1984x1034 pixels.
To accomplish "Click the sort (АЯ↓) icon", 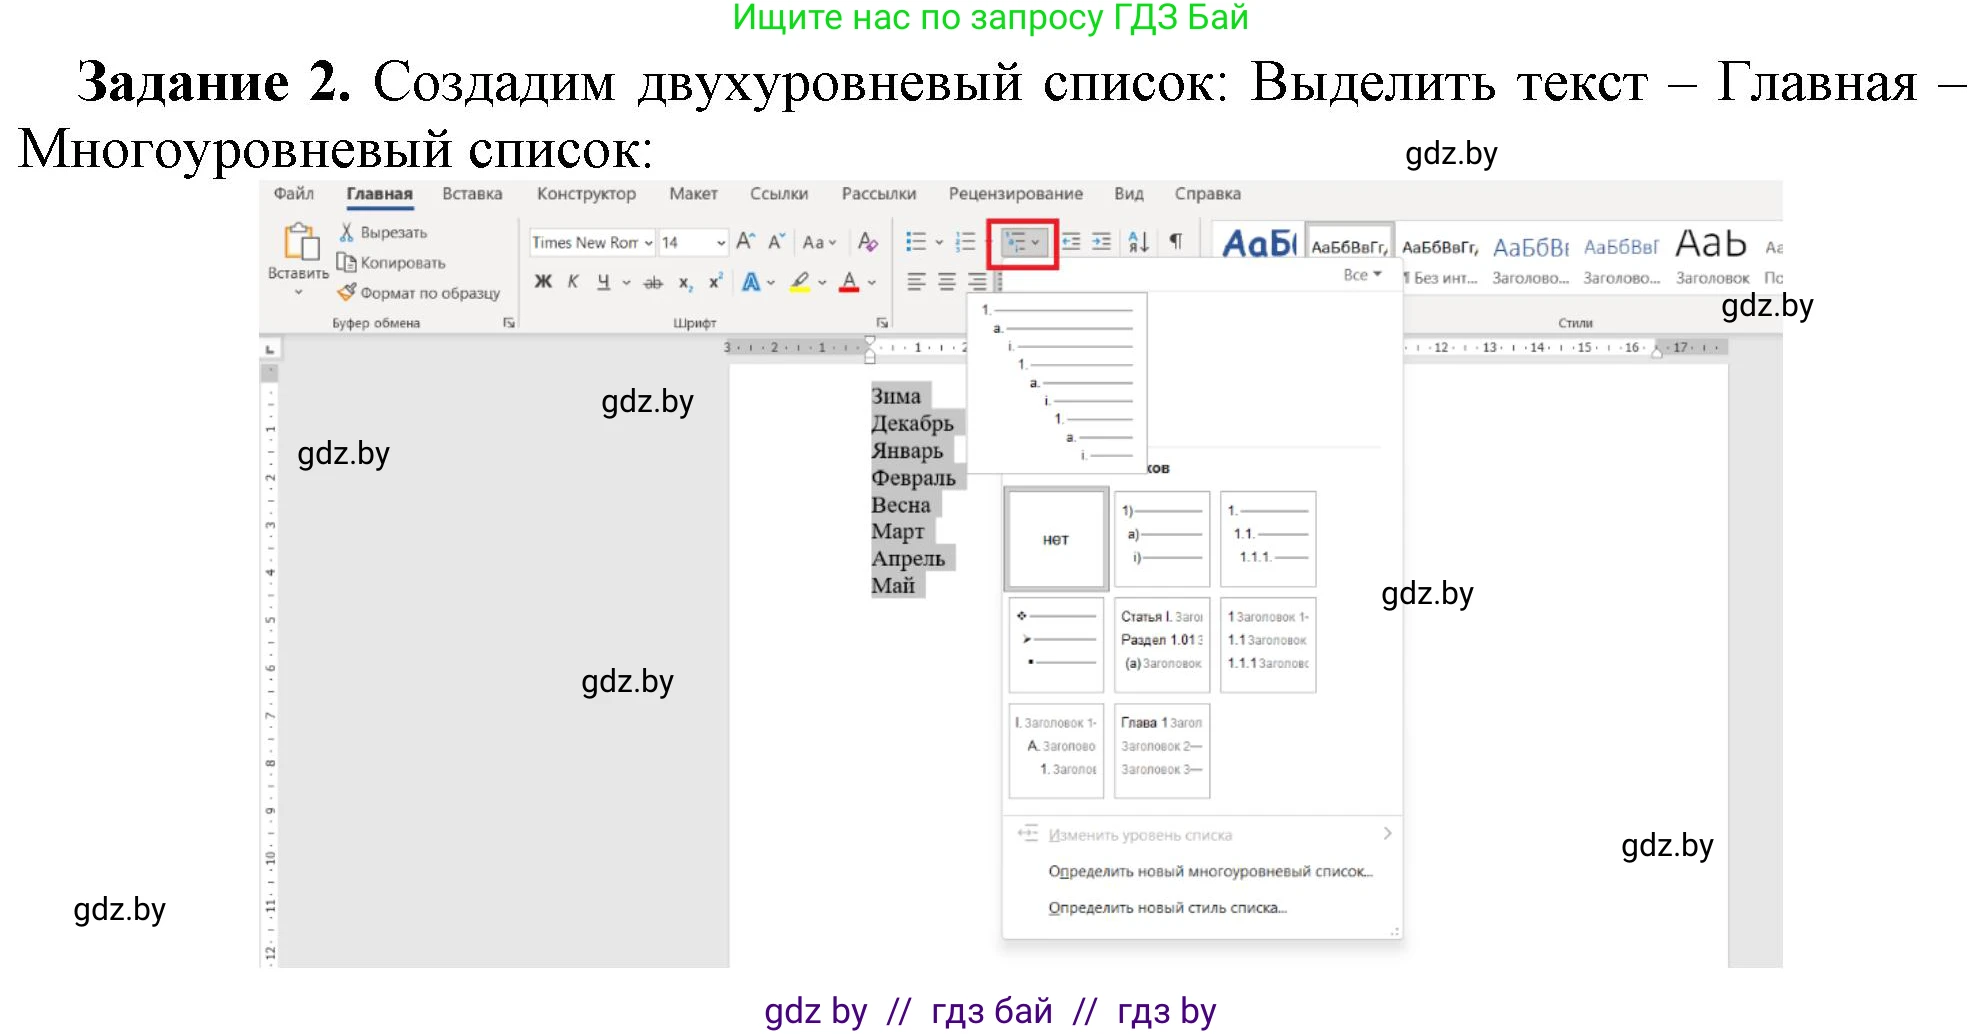I will click(1138, 240).
